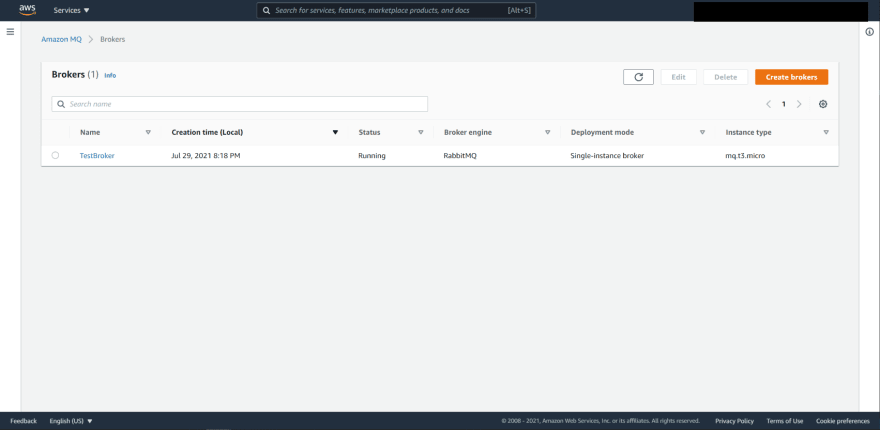Focus the Search name field
This screenshot has width=880, height=430.
click(x=240, y=104)
